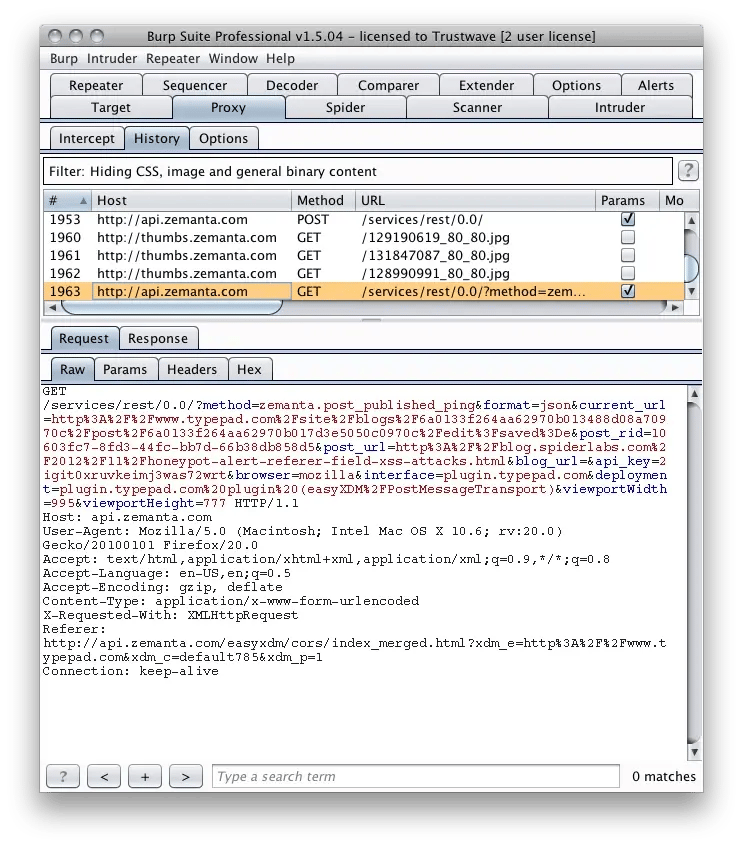Toggle Params checkbox for request 1953

coord(628,219)
